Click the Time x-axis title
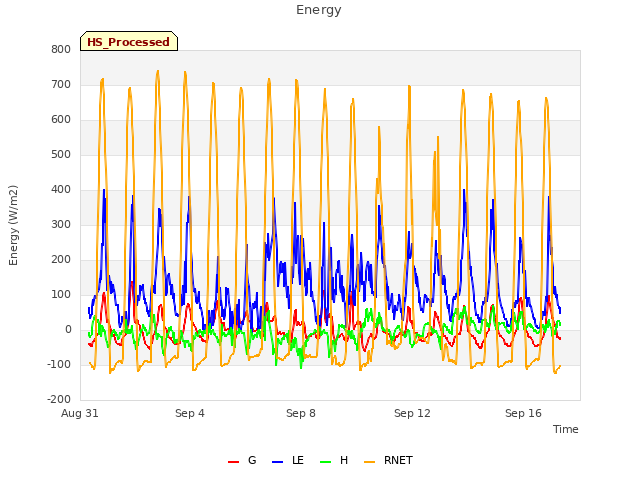Viewport: 640px width, 480px height. pos(566,429)
